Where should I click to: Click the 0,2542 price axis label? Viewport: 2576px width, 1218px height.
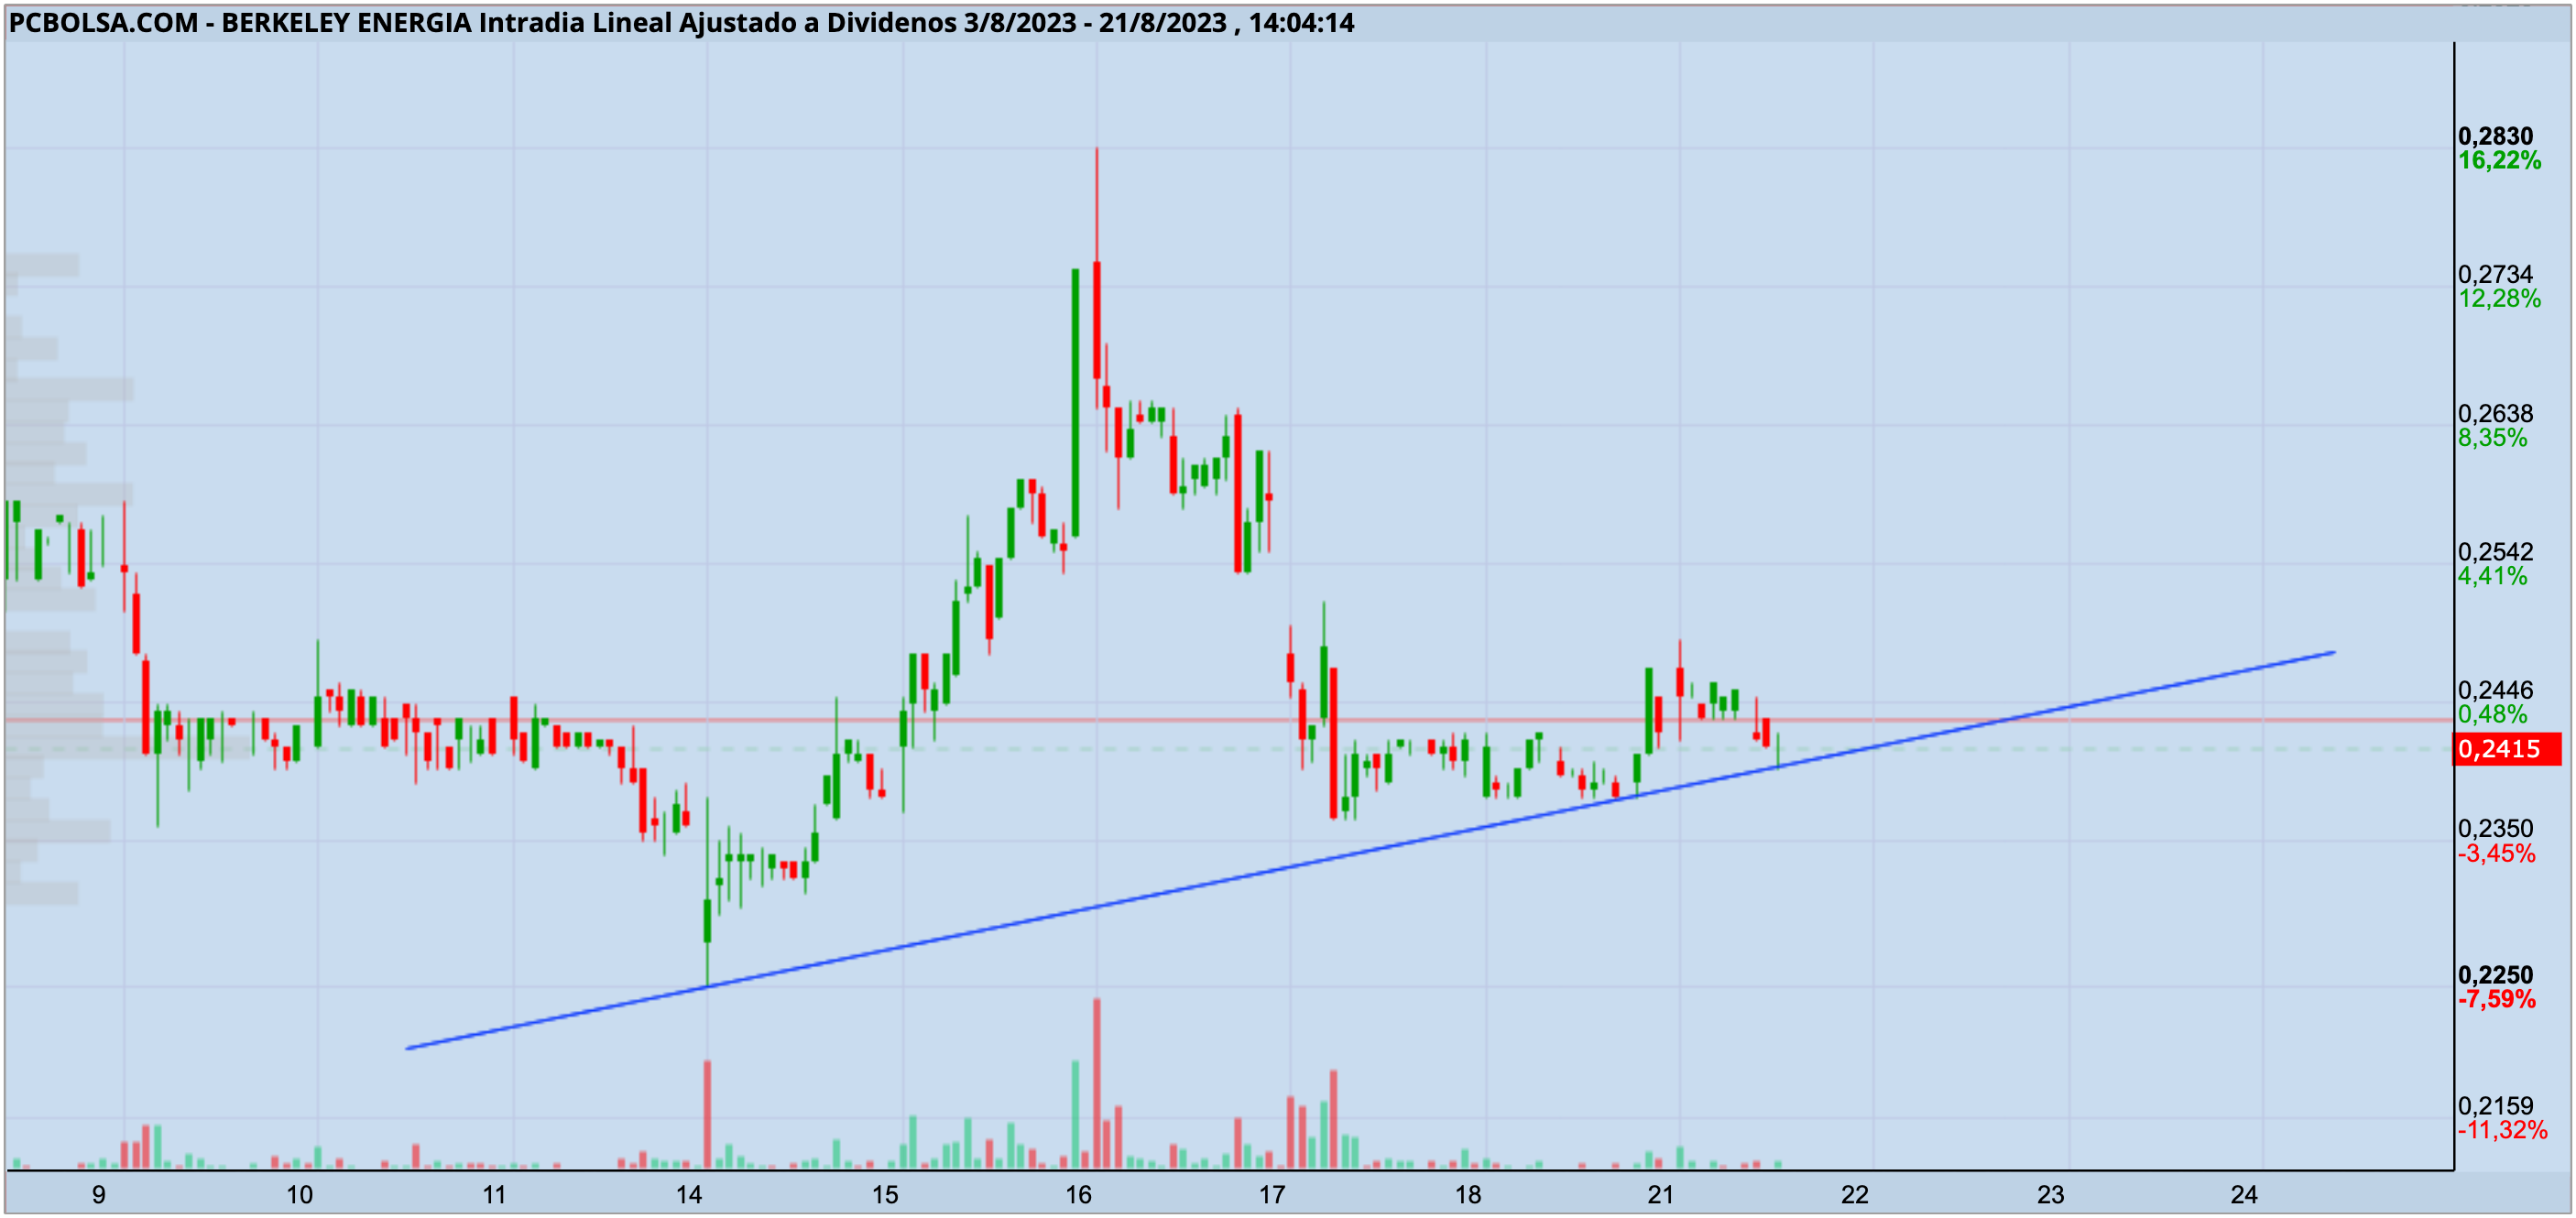point(2496,551)
